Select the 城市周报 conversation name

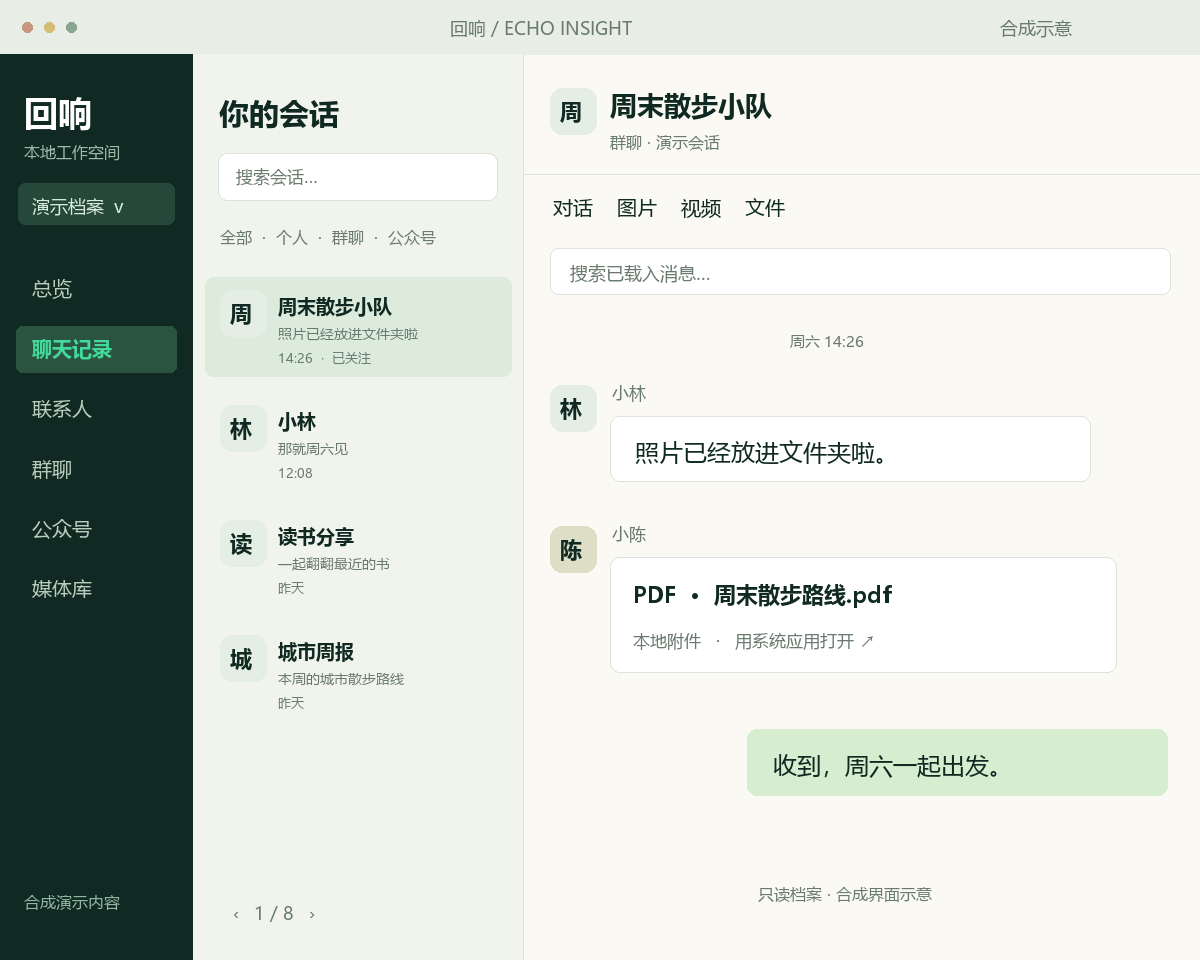pos(316,652)
